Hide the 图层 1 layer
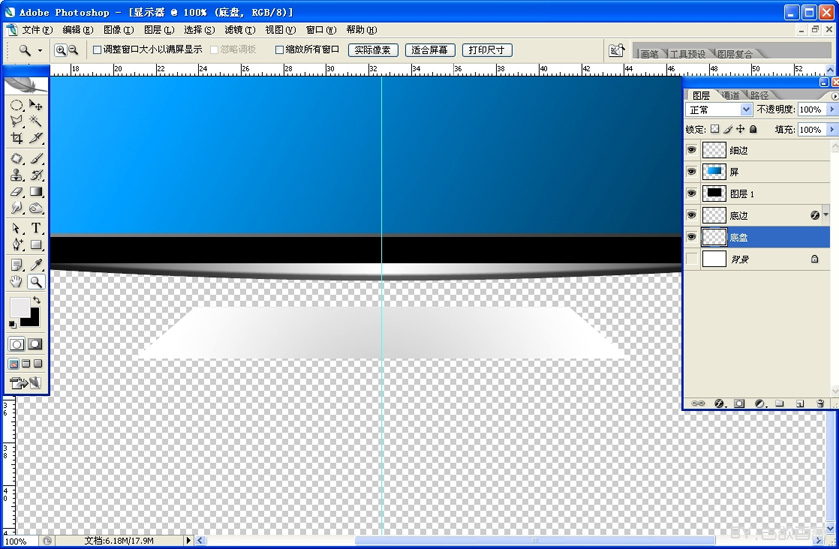839x549 pixels. click(691, 193)
